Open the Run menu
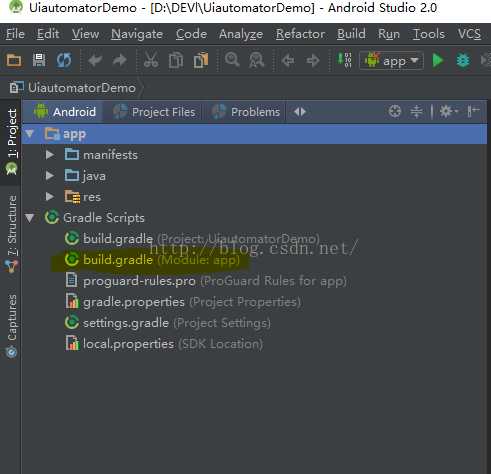This screenshot has width=491, height=474. tap(389, 34)
